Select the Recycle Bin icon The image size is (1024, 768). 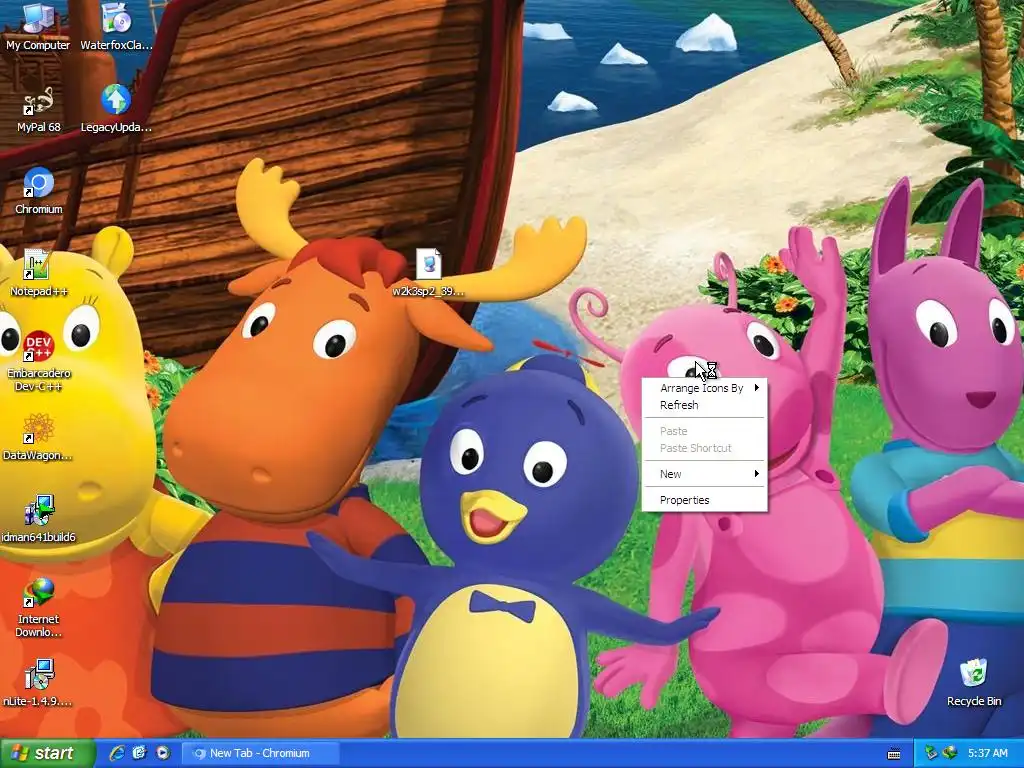point(974,683)
